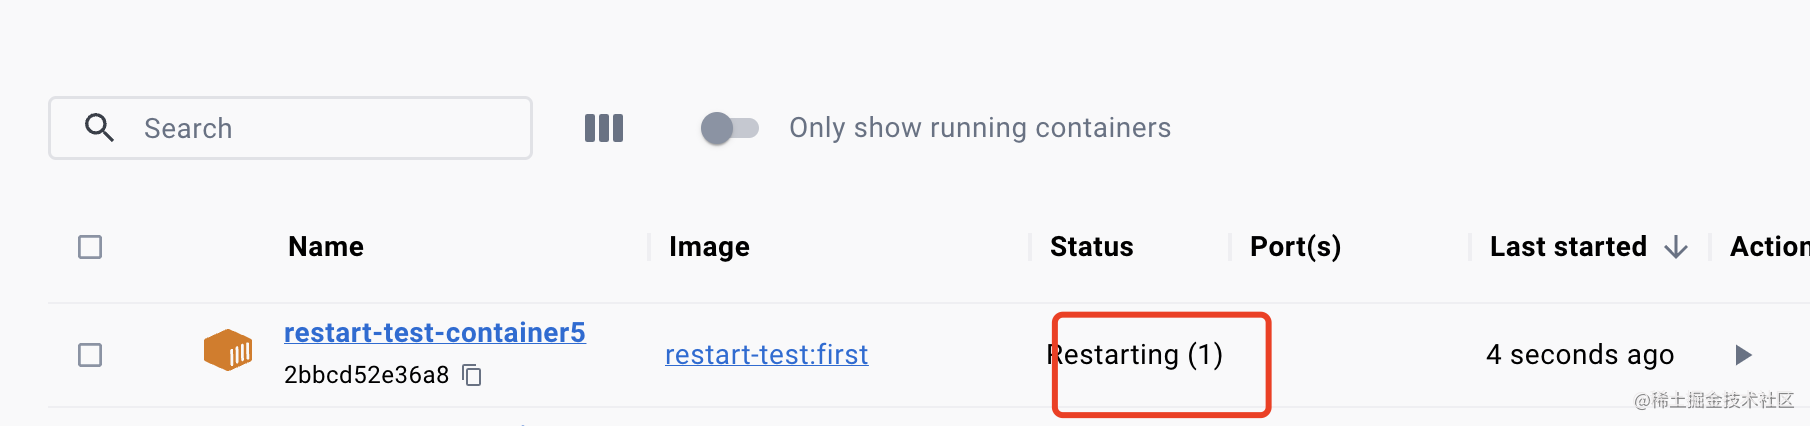
Task: Sort by Name column header
Action: pos(326,247)
